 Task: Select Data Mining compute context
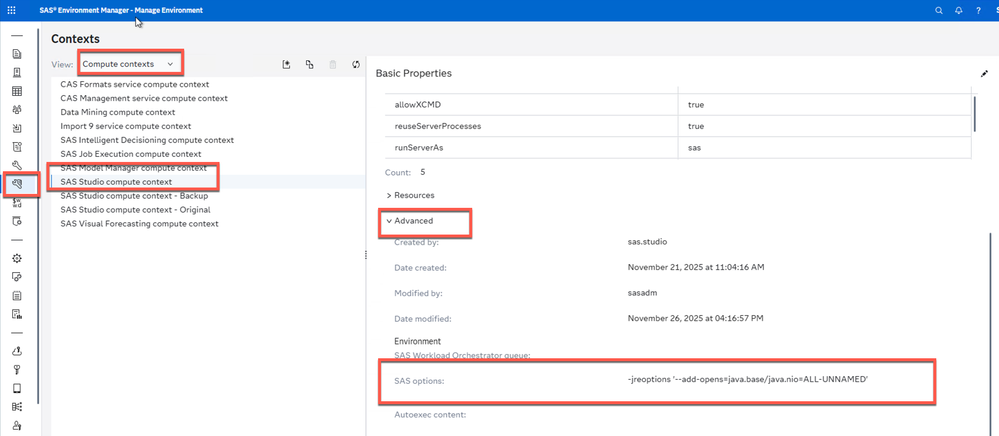(x=208, y=112)
